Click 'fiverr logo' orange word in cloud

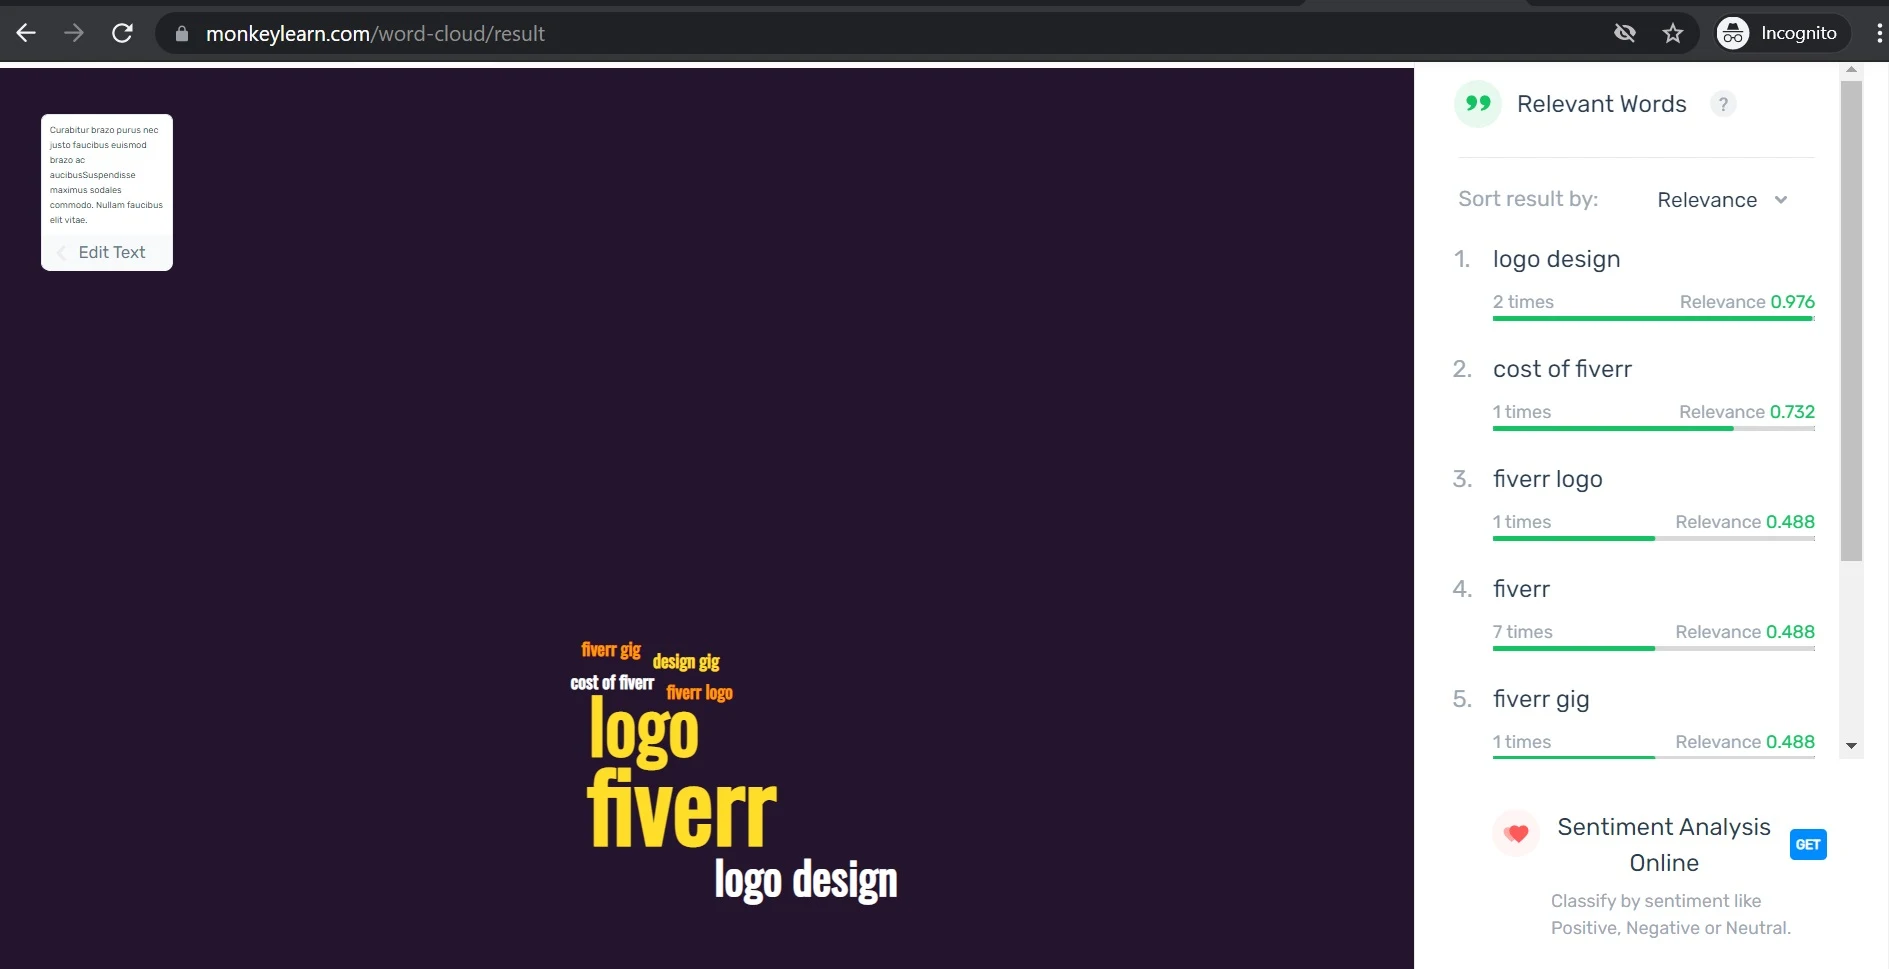(699, 693)
